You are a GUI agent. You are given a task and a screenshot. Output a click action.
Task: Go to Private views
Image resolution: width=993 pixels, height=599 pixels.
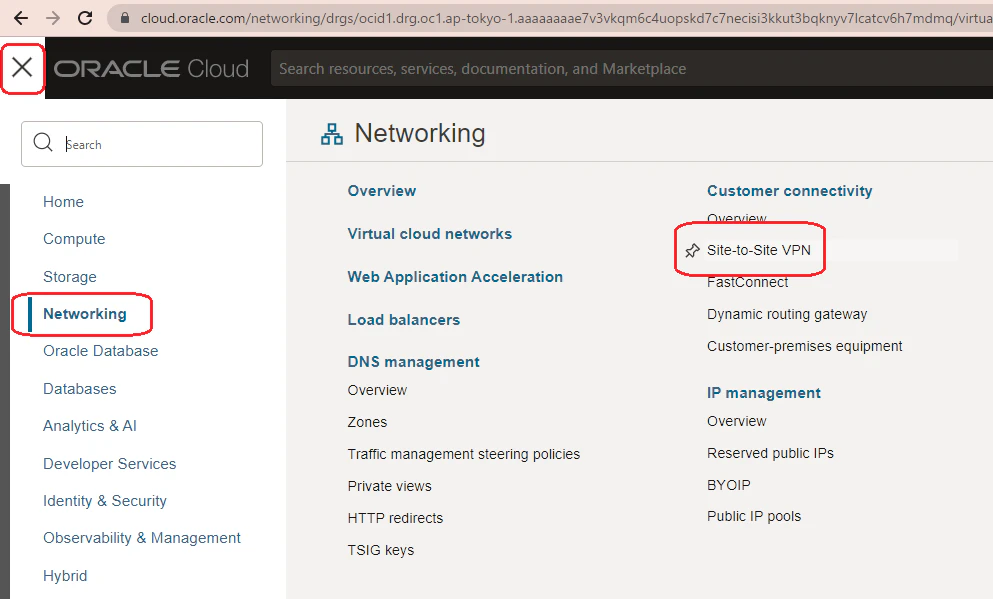pos(389,486)
